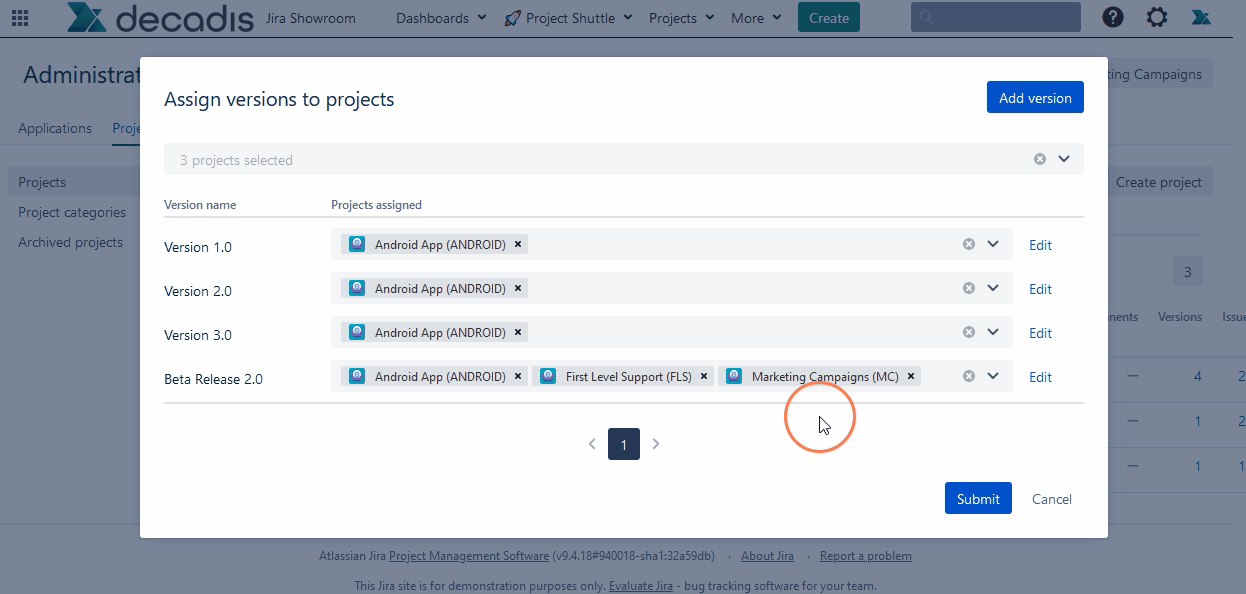Image resolution: width=1246 pixels, height=594 pixels.
Task: Open Jira help via the question mark icon
Action: click(x=1112, y=16)
